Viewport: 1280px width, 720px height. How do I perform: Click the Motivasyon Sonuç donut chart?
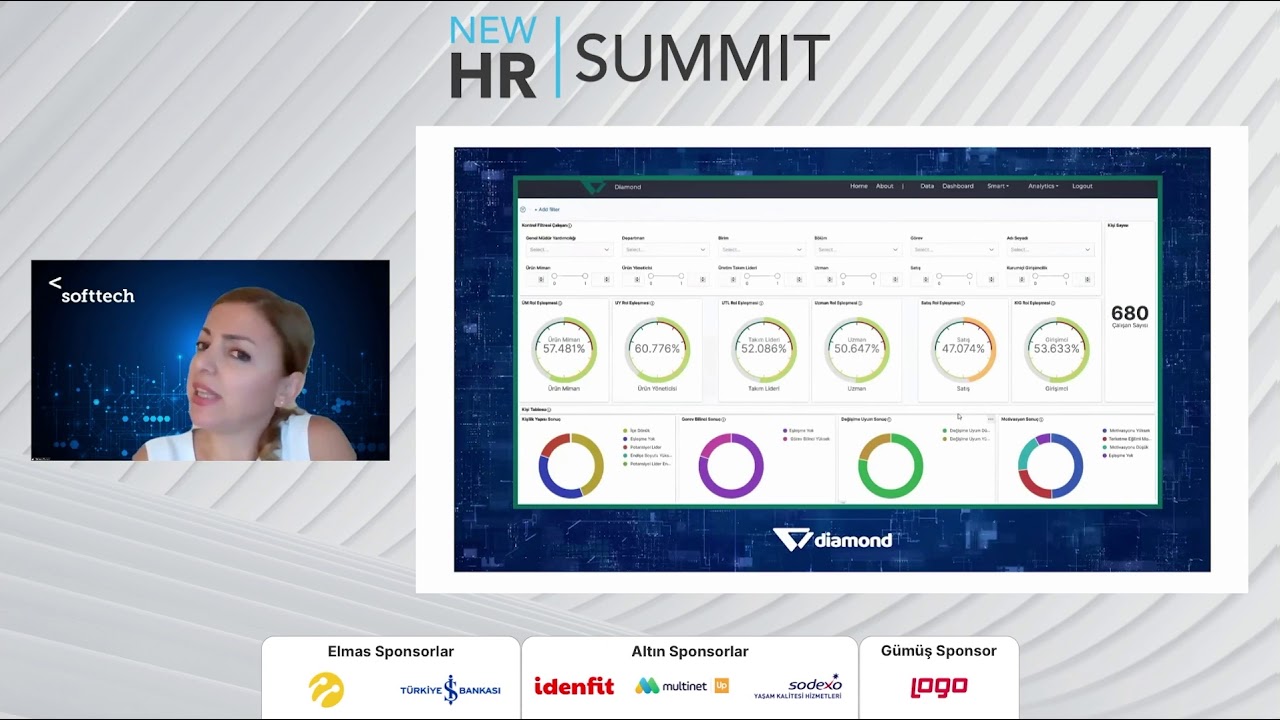(1050, 465)
